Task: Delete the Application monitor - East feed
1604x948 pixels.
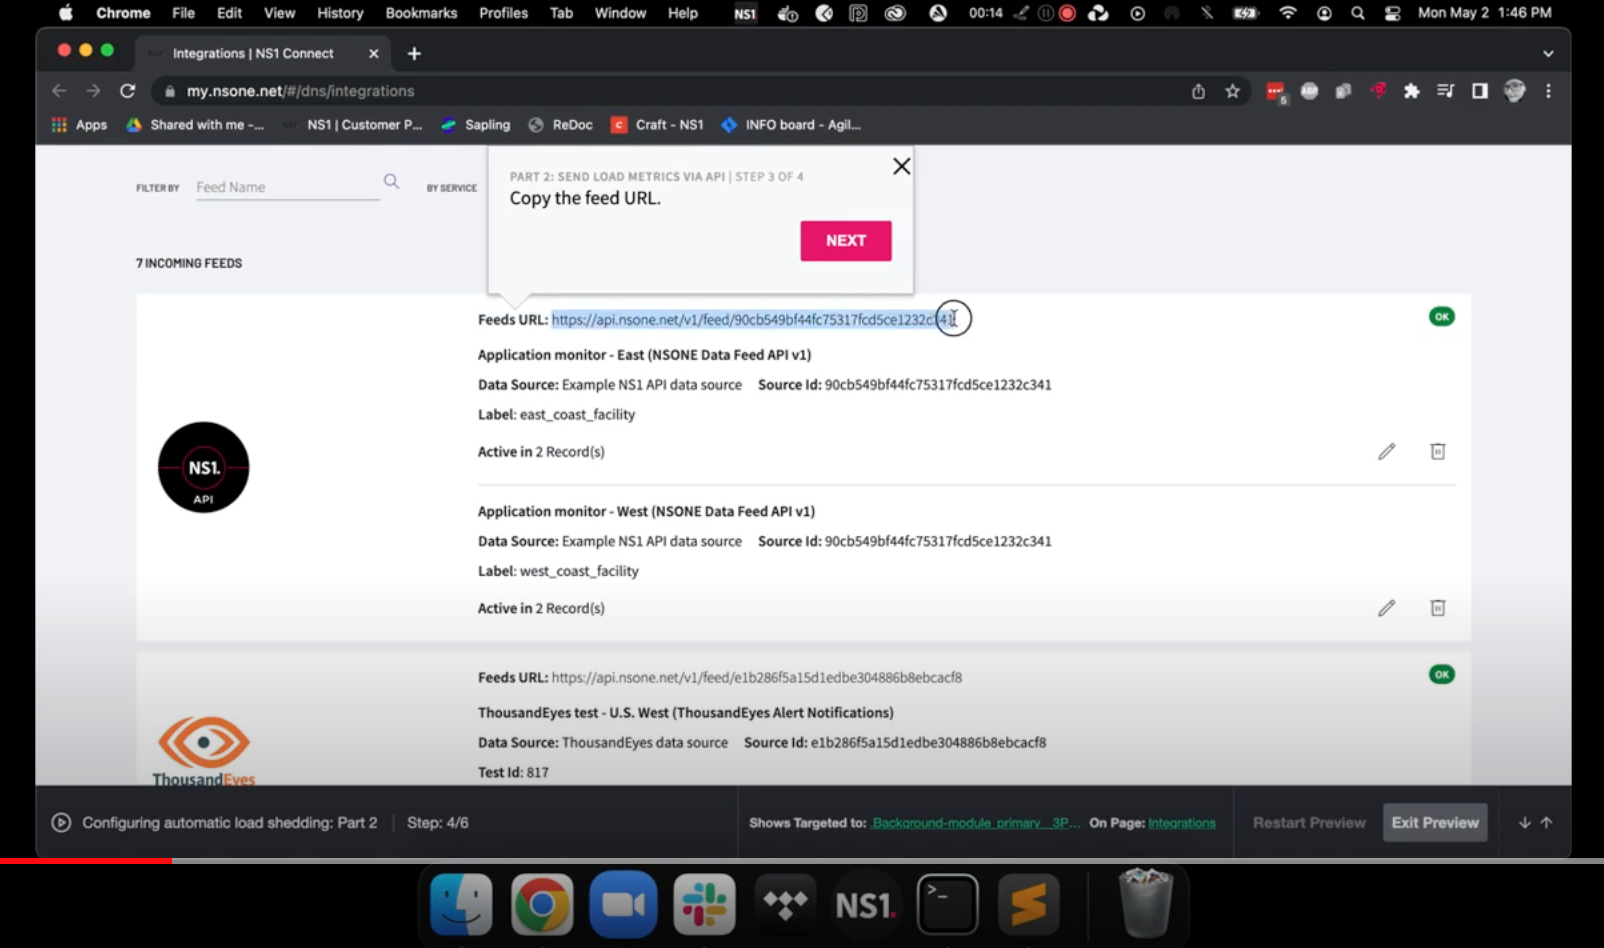Action: (x=1437, y=452)
